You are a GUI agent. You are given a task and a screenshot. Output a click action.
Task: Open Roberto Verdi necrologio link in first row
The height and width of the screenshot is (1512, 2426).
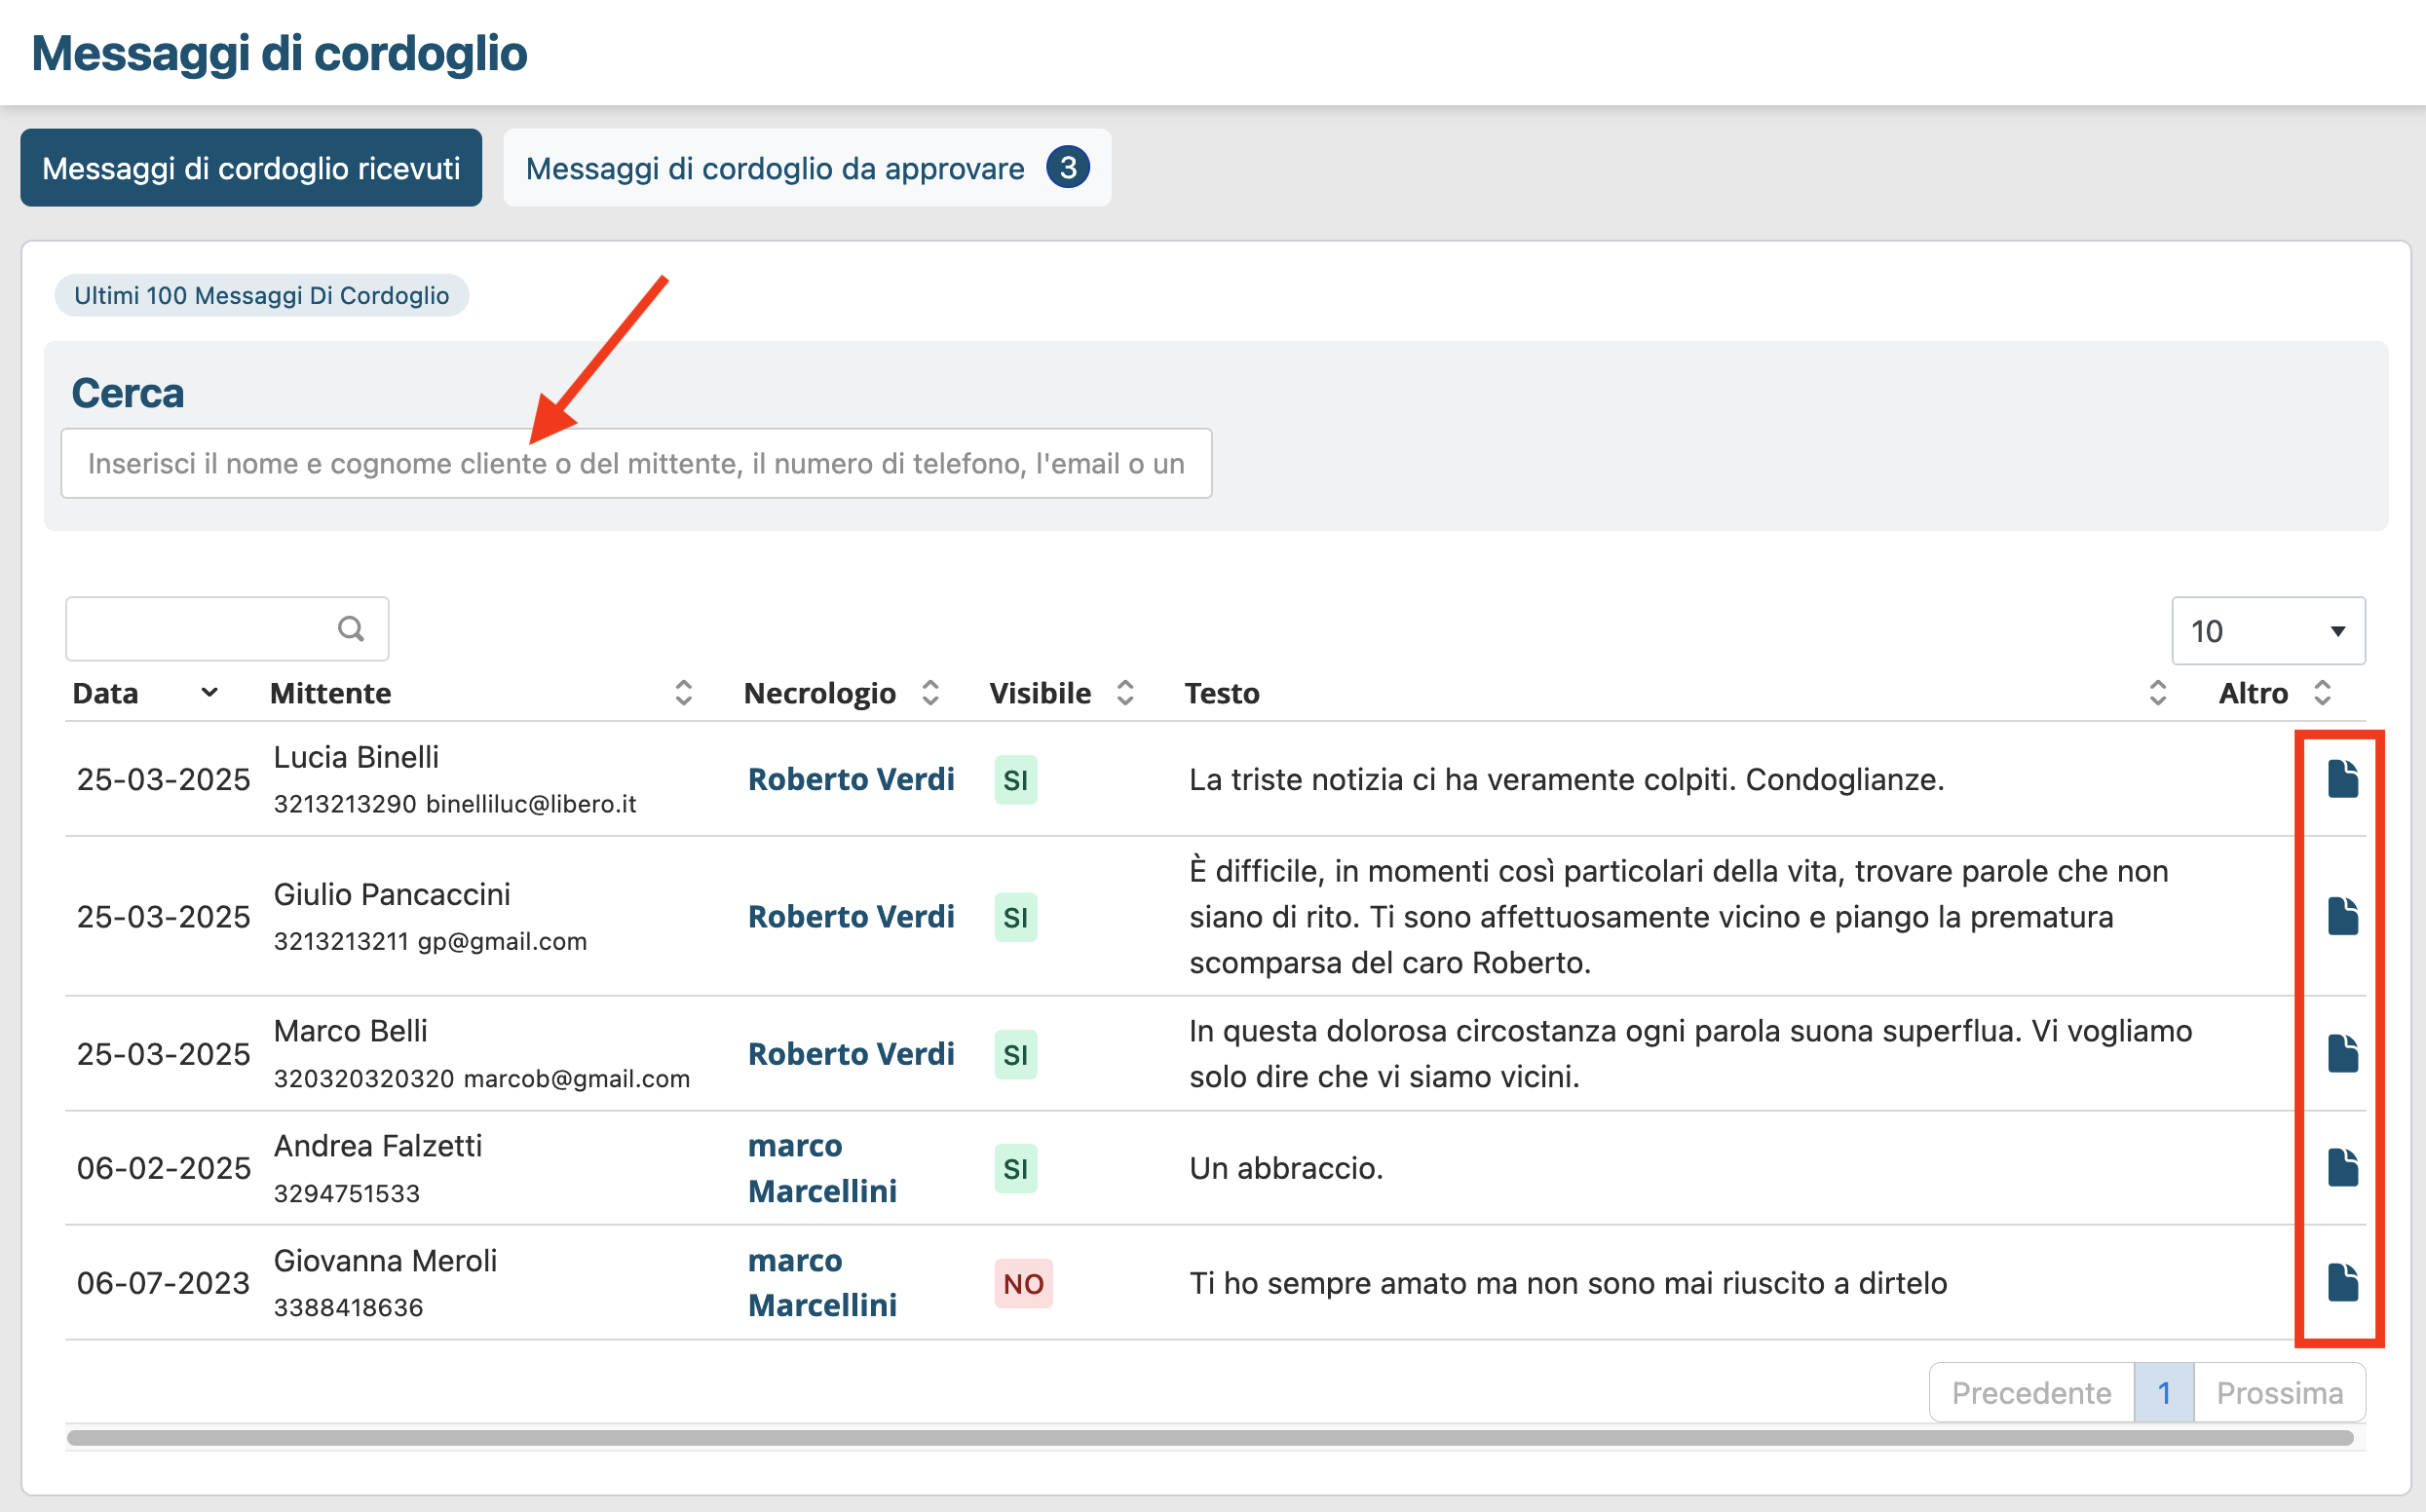tap(851, 779)
